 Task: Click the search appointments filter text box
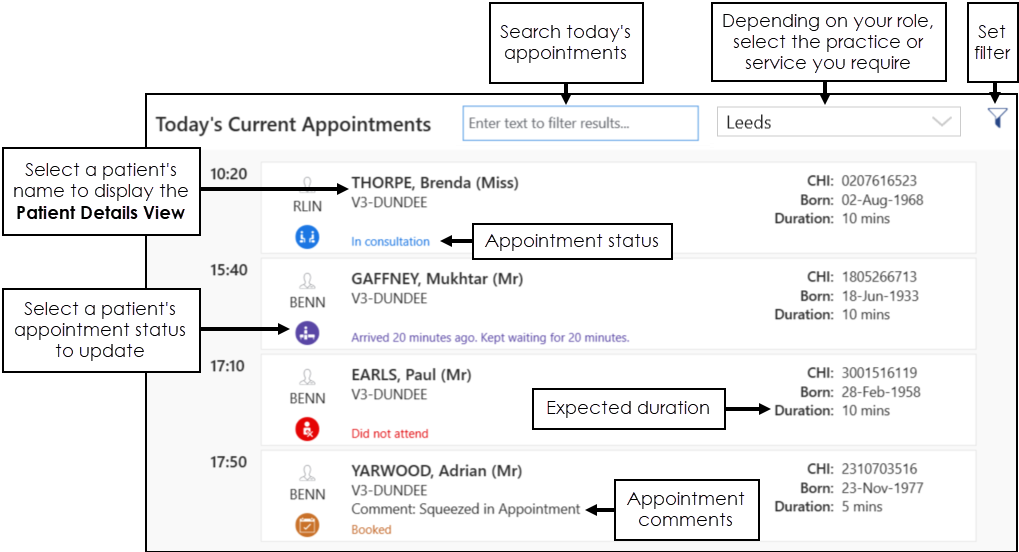point(580,123)
